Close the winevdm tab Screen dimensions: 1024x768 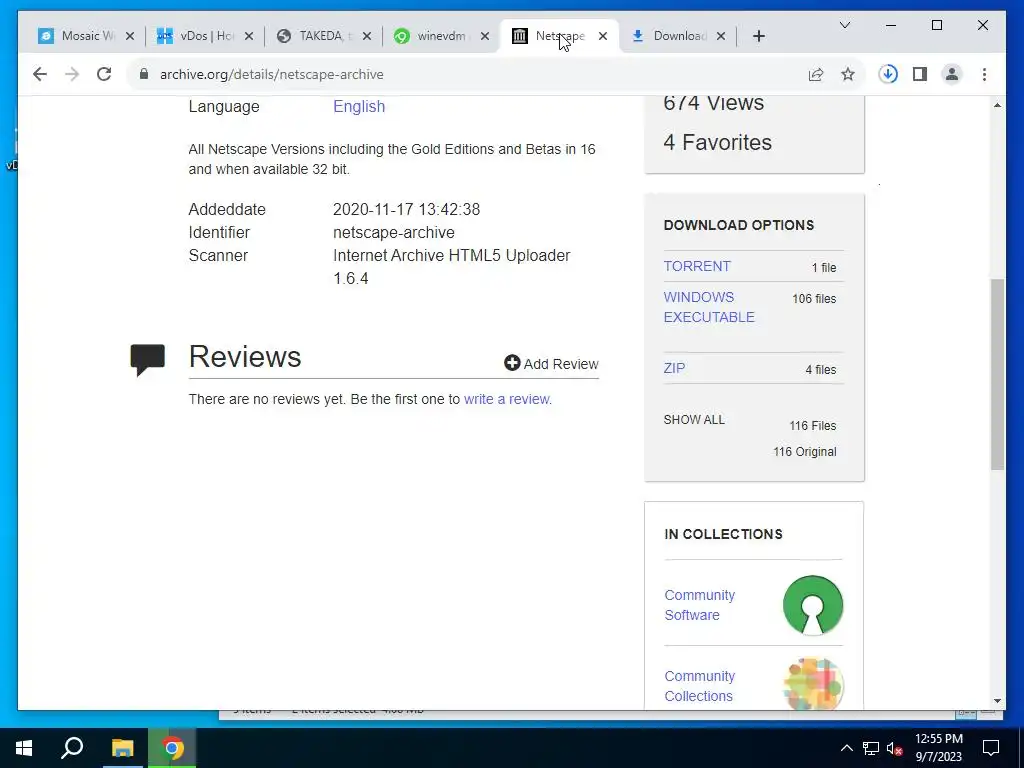485,36
